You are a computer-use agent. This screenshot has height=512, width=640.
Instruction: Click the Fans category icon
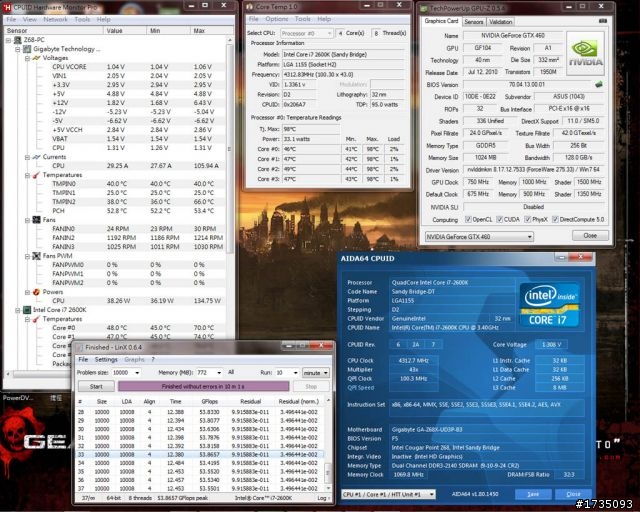[36, 220]
